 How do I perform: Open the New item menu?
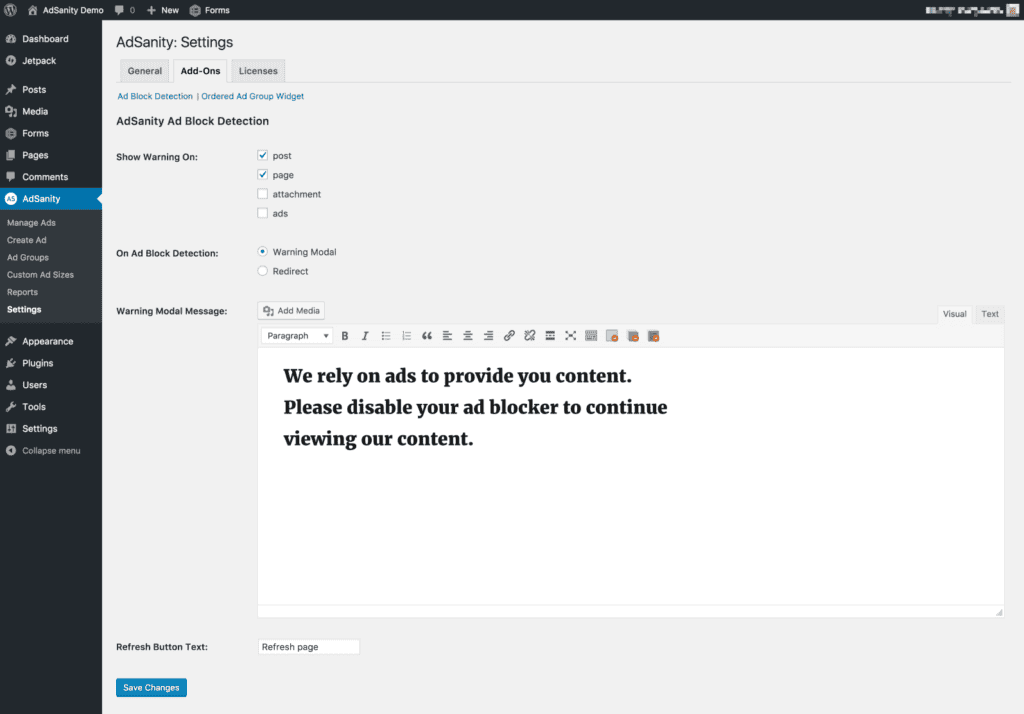pos(162,10)
